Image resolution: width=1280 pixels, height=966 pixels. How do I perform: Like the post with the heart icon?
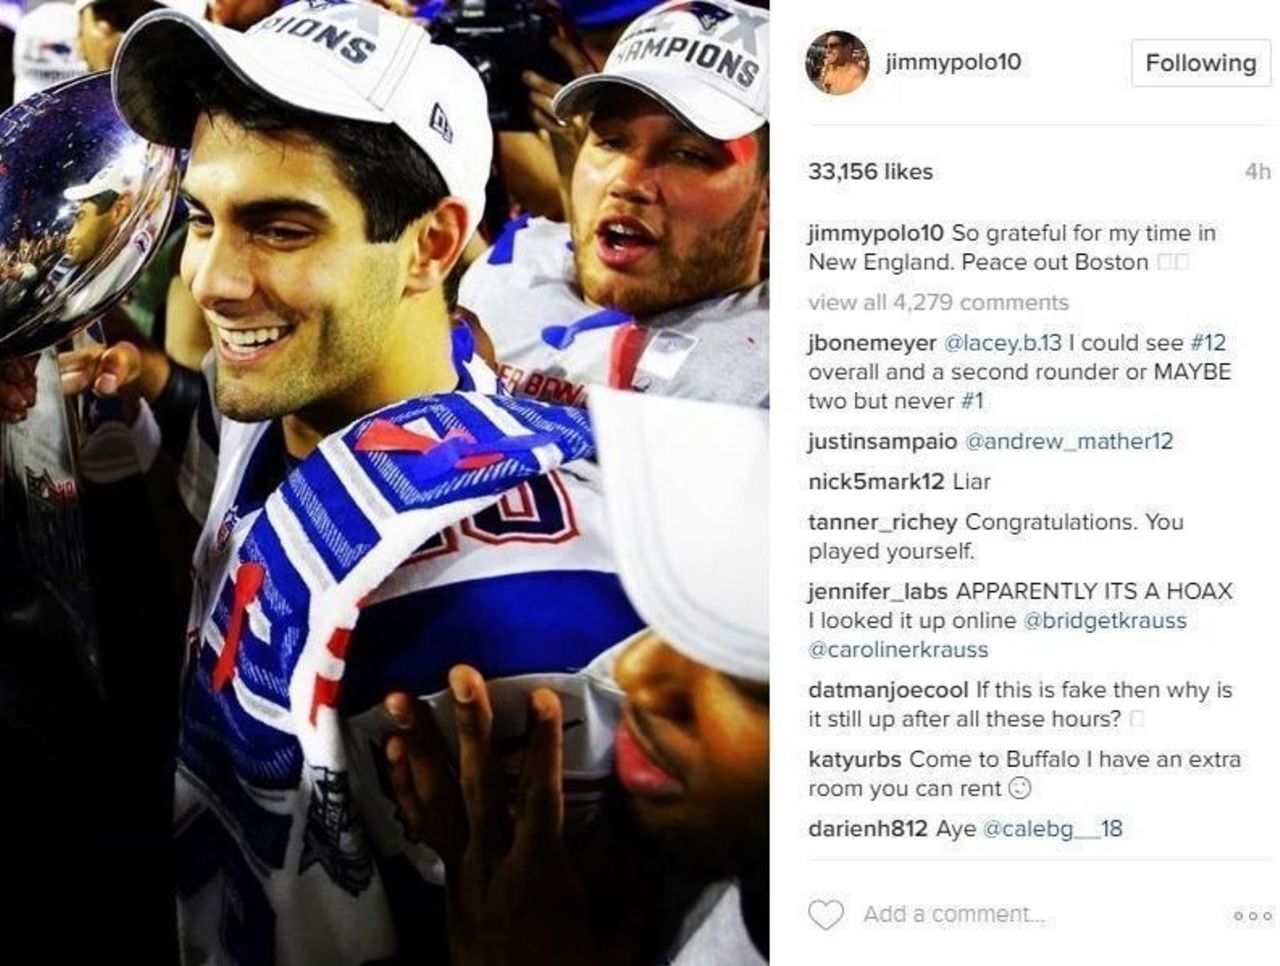point(826,915)
